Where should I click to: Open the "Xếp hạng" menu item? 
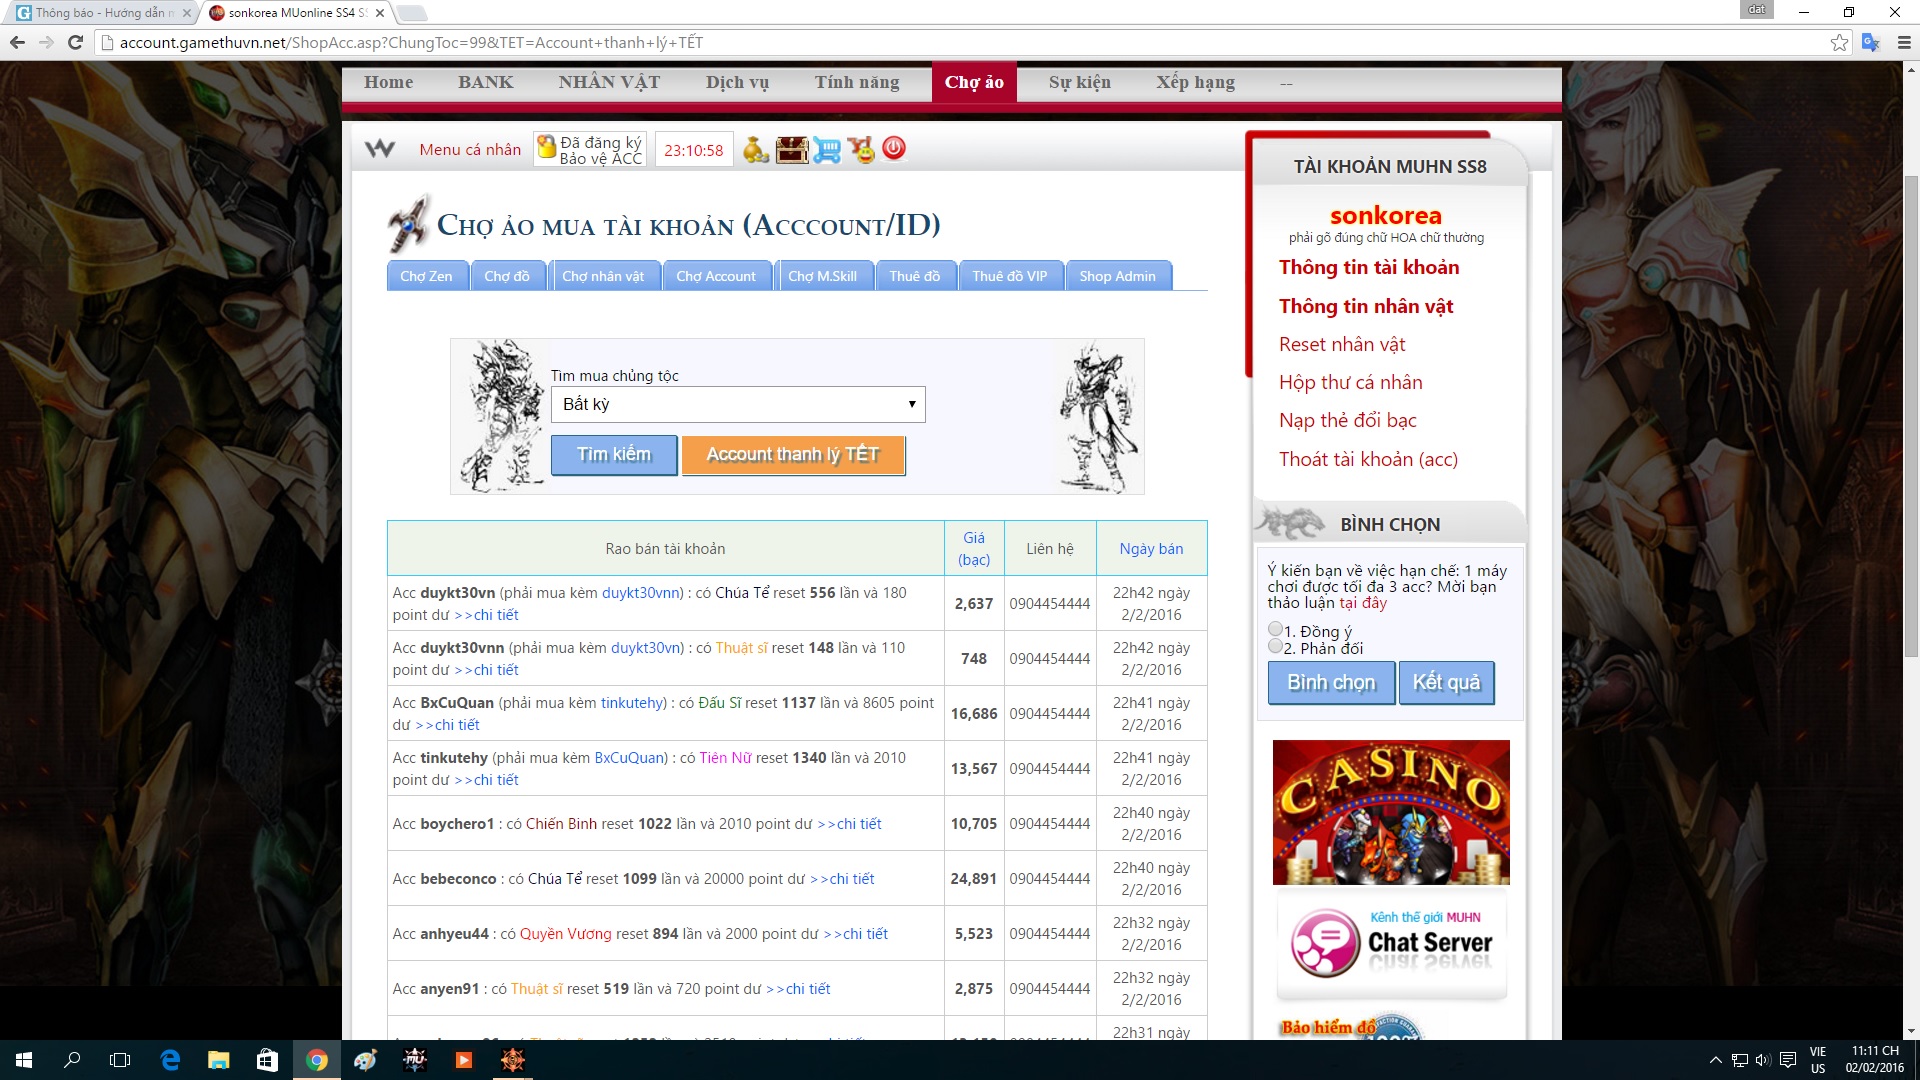[1195, 82]
